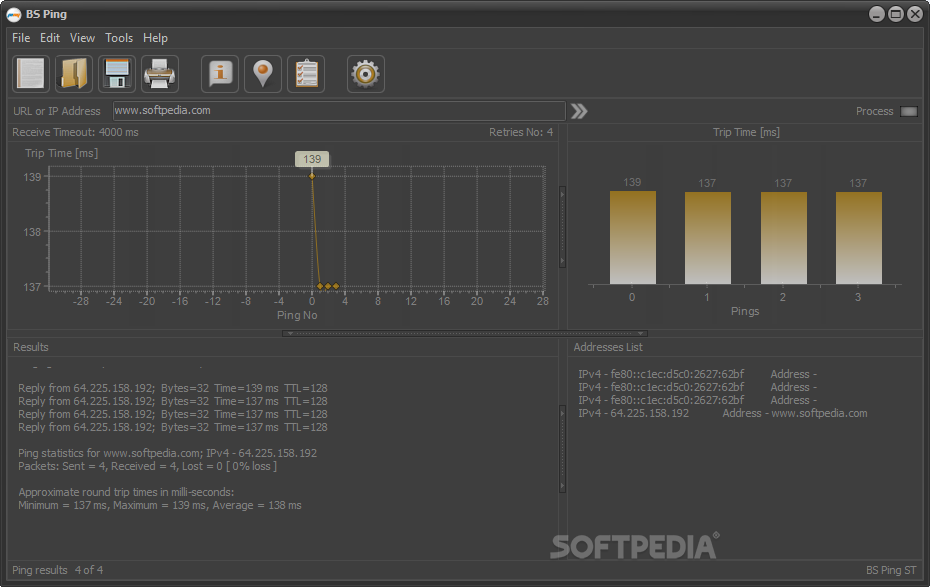Screen dimensions: 930x587
Task: Open file using the folder icon
Action: (74, 74)
